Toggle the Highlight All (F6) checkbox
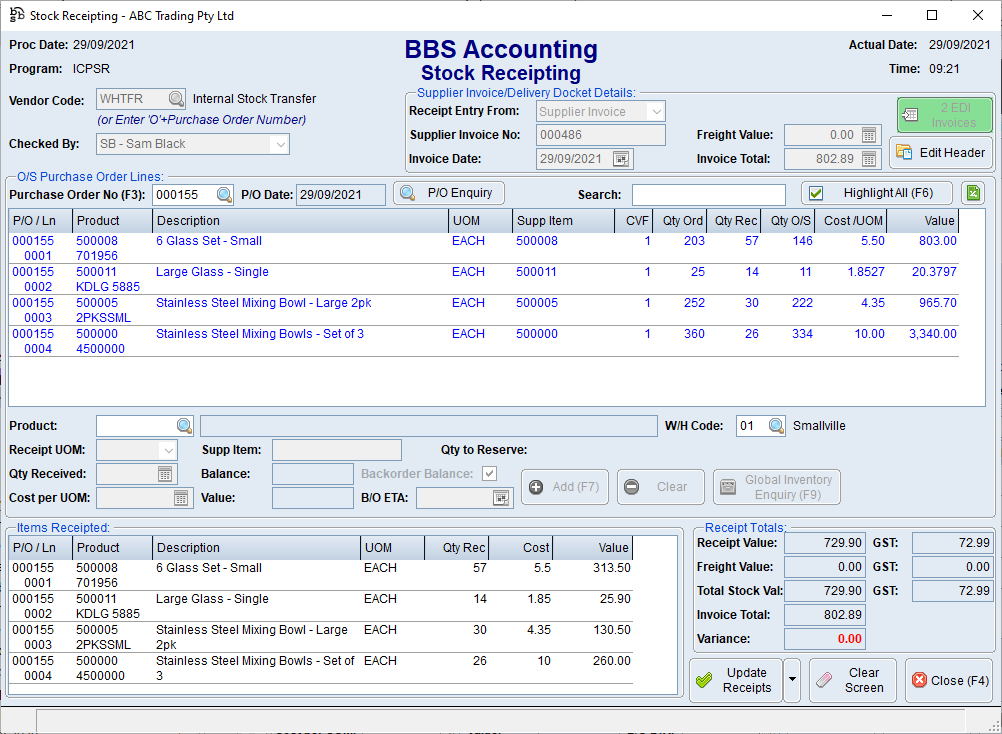Viewport: 1002px width, 734px height. click(816, 193)
